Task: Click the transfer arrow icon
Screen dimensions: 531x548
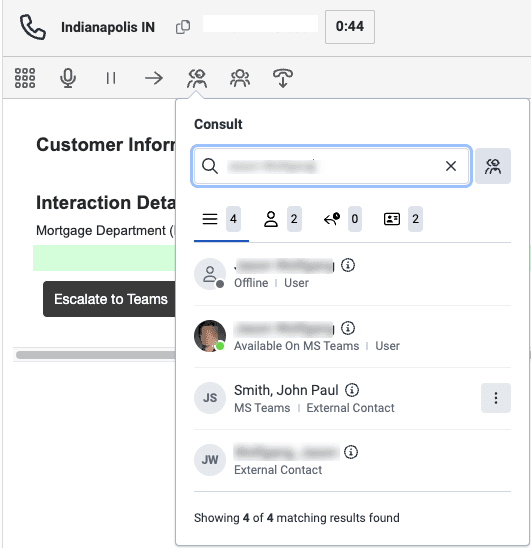Action: coord(154,78)
